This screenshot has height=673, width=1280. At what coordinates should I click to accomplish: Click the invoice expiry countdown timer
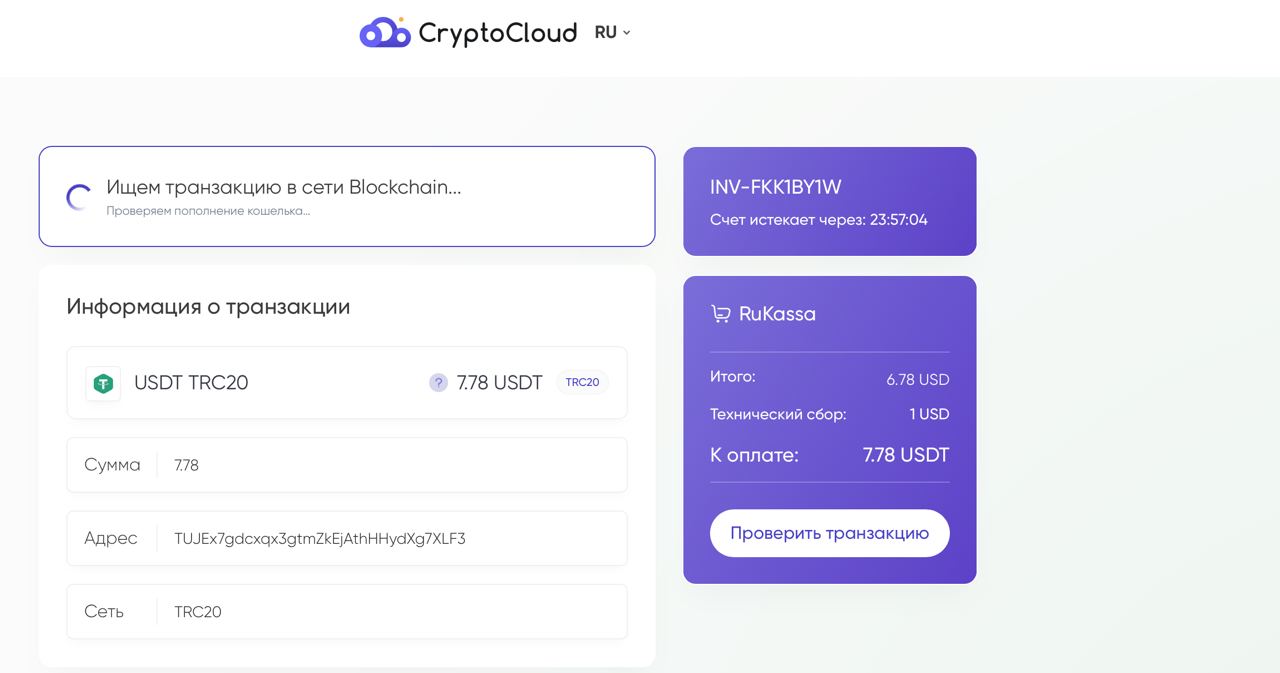tap(899, 219)
